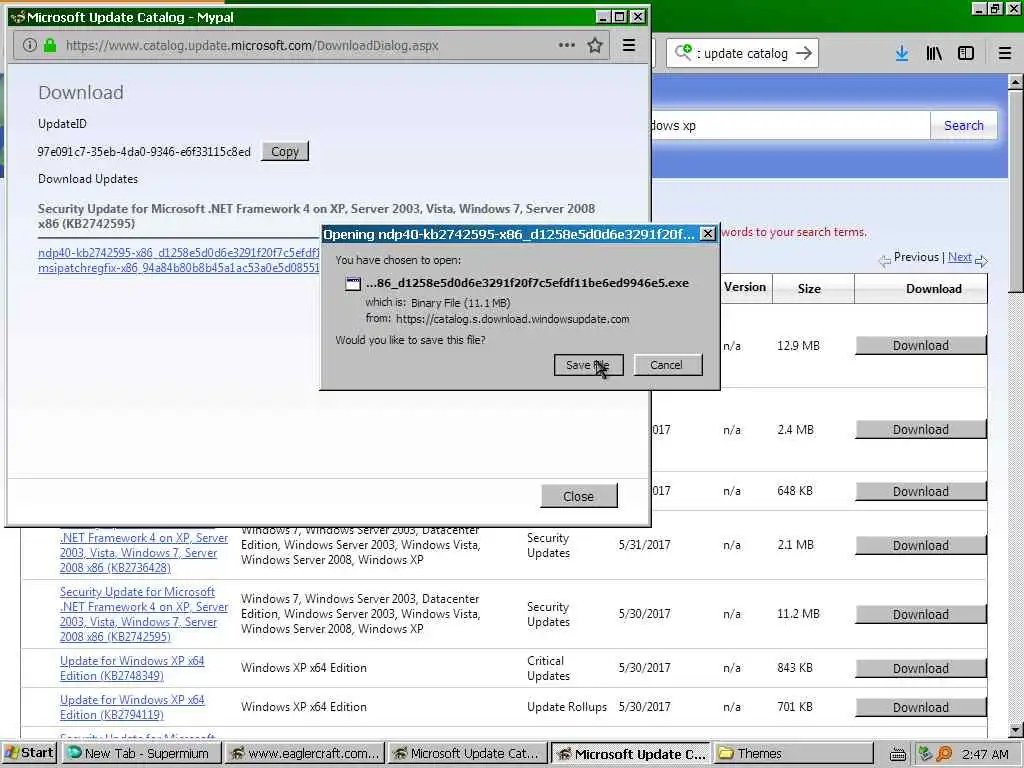
Task: Open page actions three-dot menu
Action: pos(566,45)
